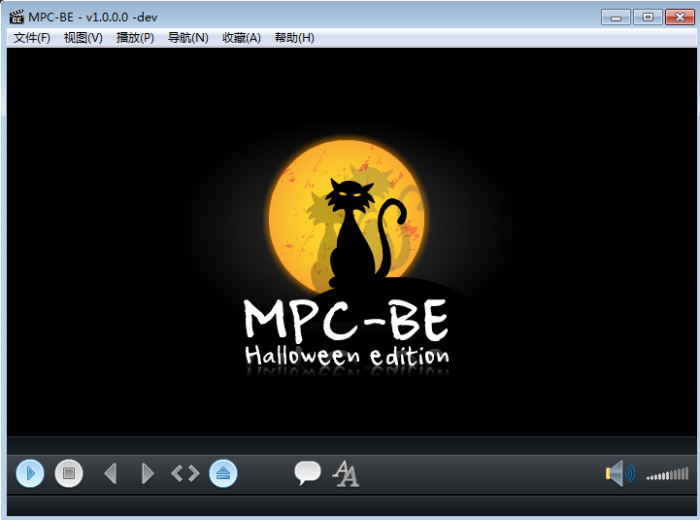The height and width of the screenshot is (520, 700).
Task: Start playback with the Play button
Action: (30, 473)
